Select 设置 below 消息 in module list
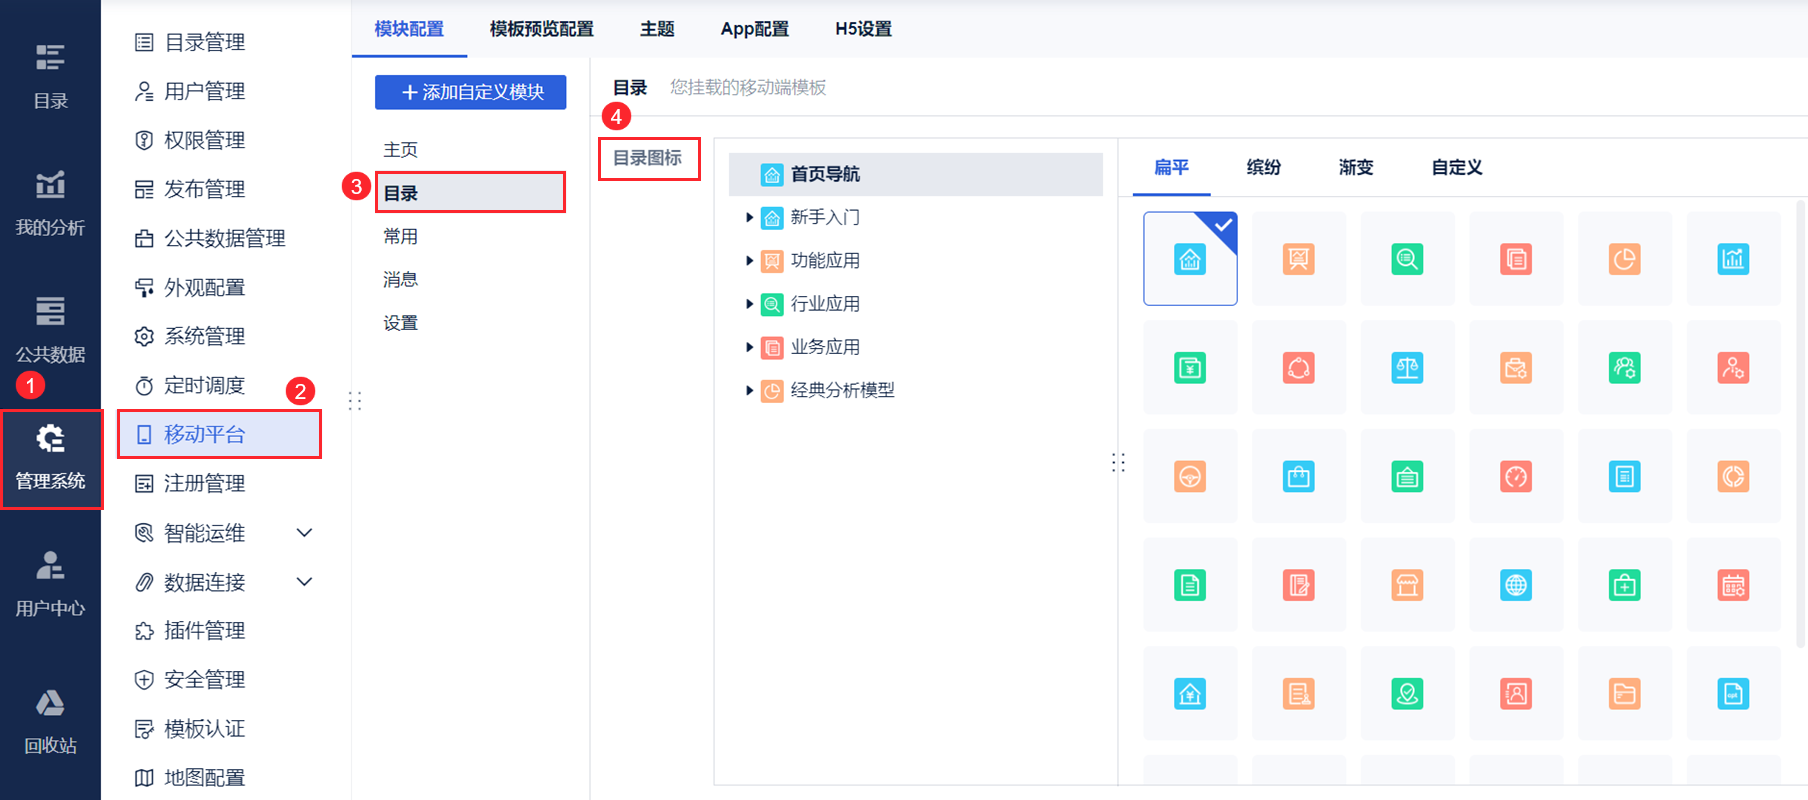The image size is (1808, 800). [401, 323]
